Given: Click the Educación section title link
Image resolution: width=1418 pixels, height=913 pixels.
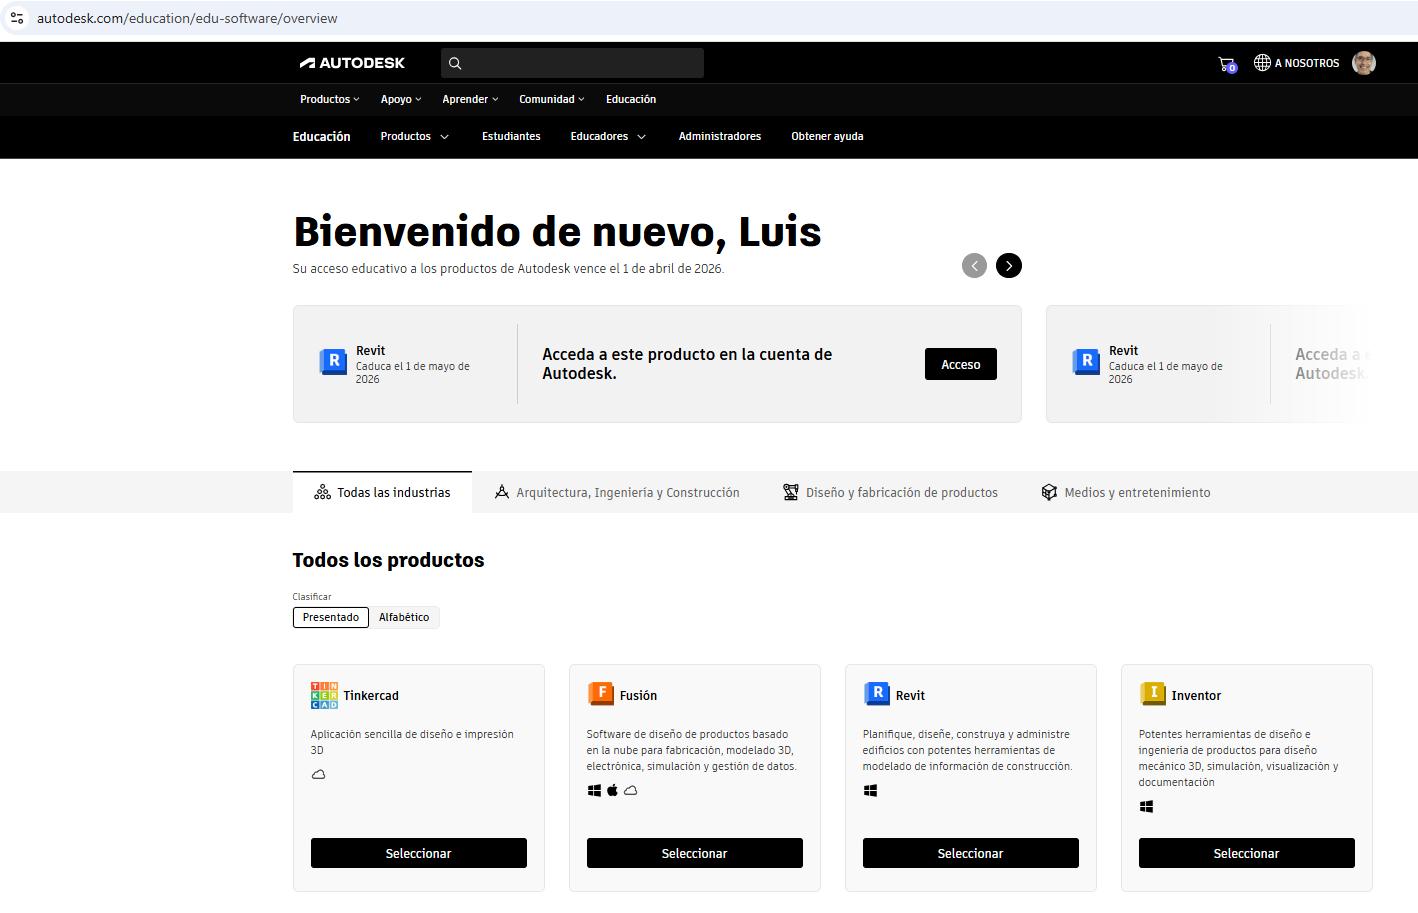Looking at the screenshot, I should pos(321,136).
